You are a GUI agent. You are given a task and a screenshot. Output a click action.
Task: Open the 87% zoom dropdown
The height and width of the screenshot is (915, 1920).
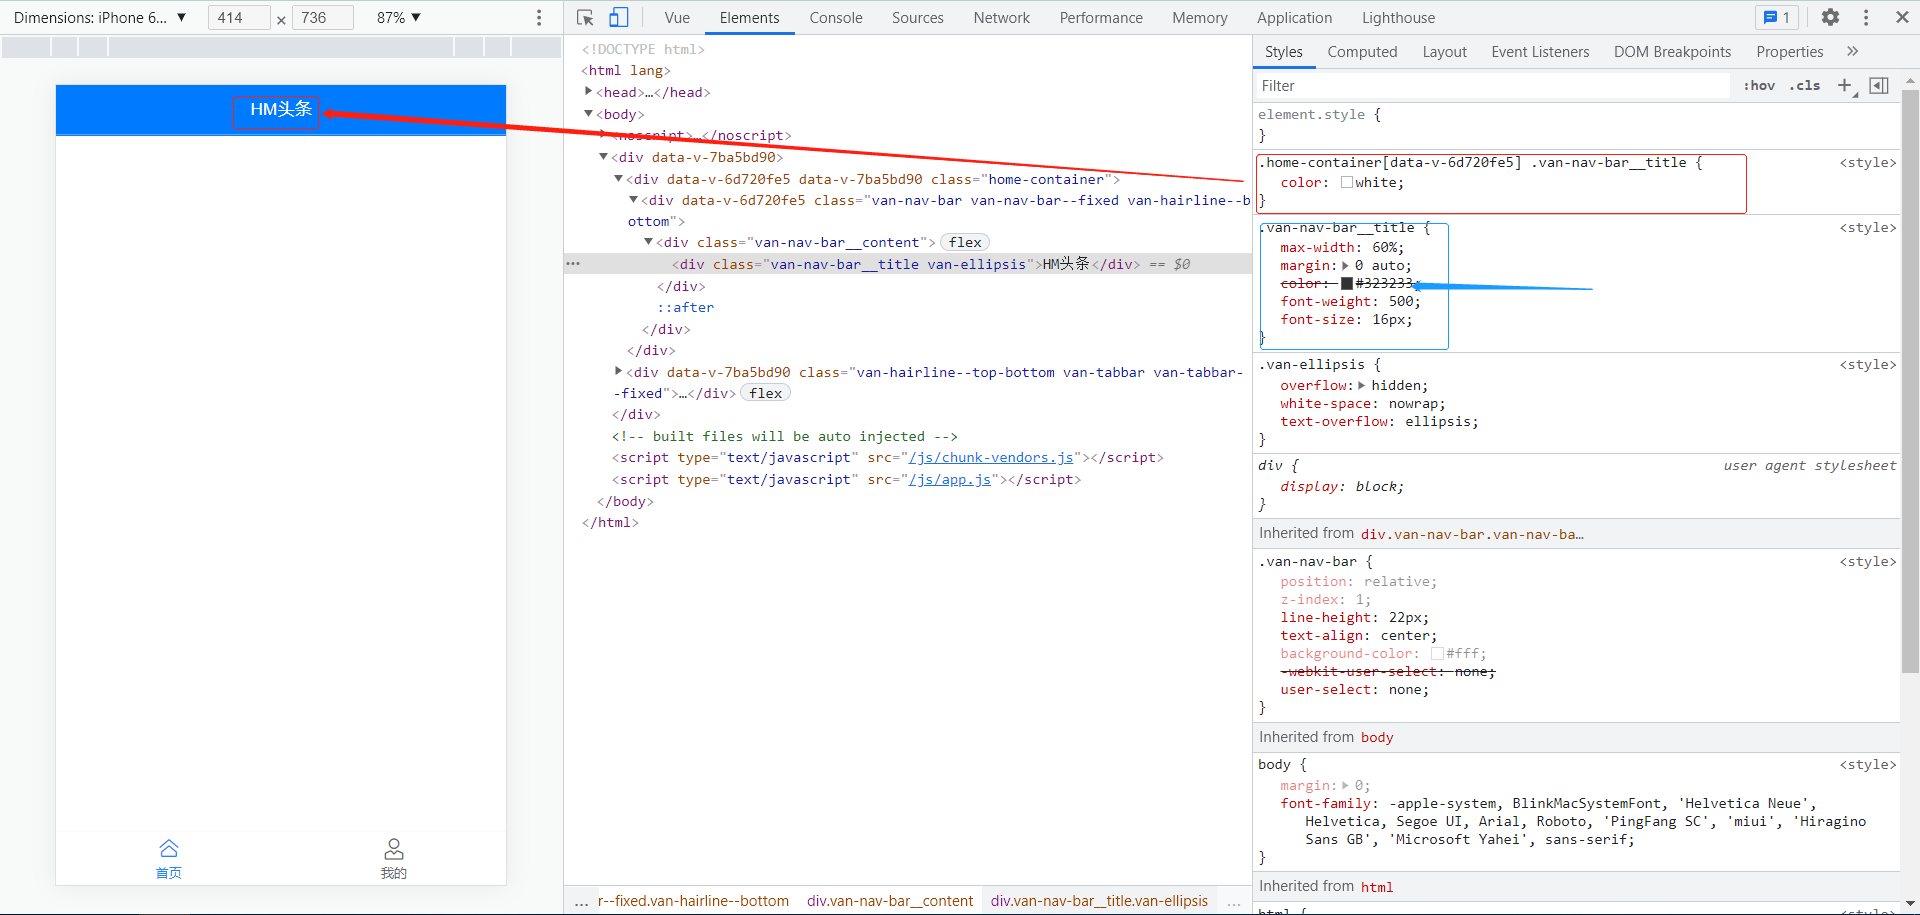coord(399,18)
